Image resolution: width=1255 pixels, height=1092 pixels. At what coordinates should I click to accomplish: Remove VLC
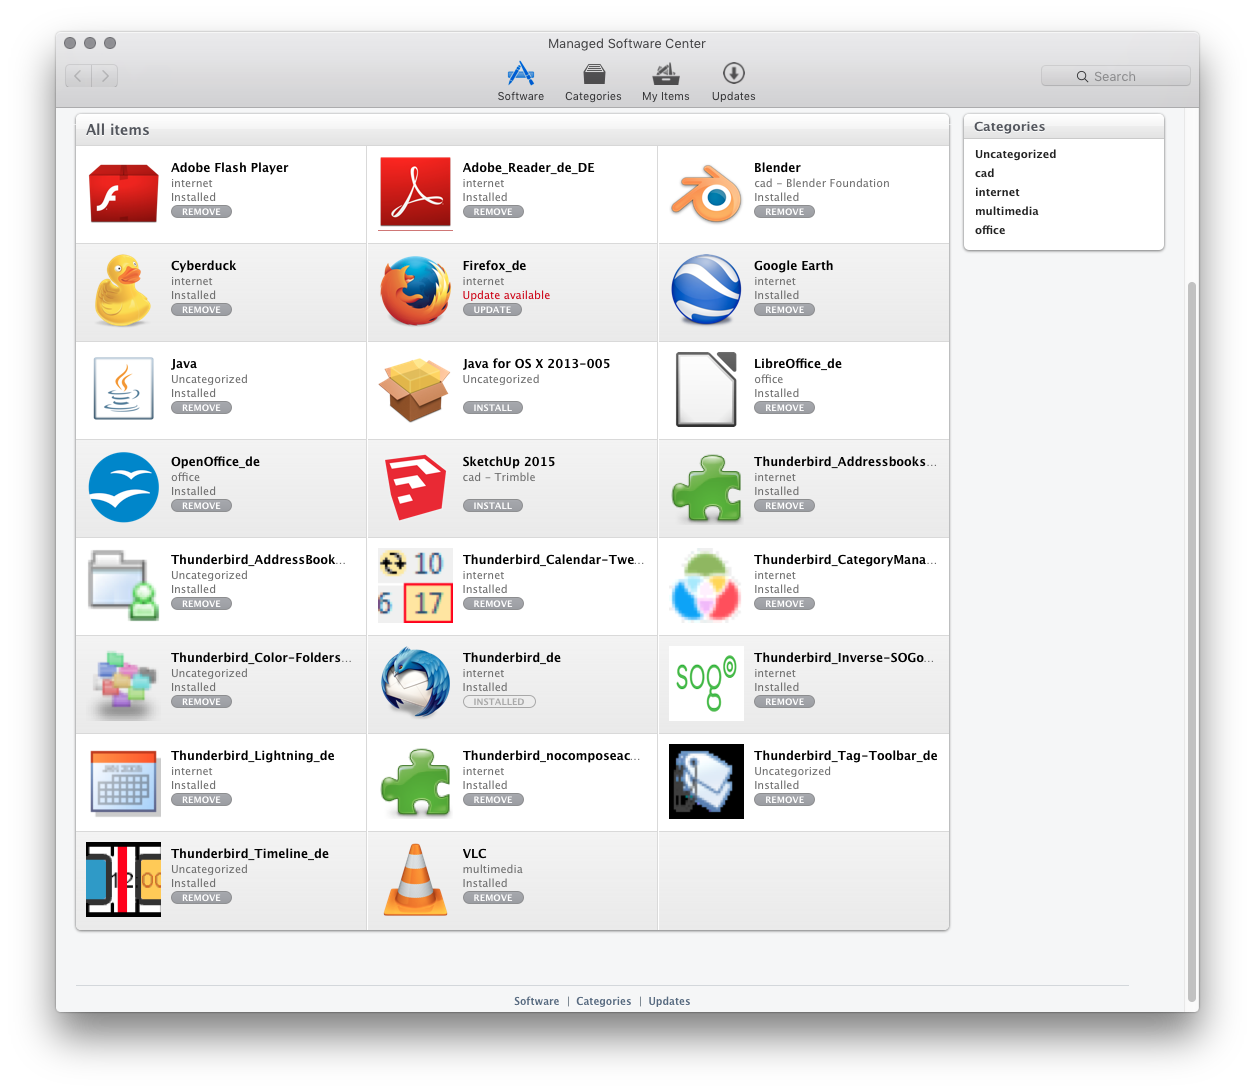(493, 898)
